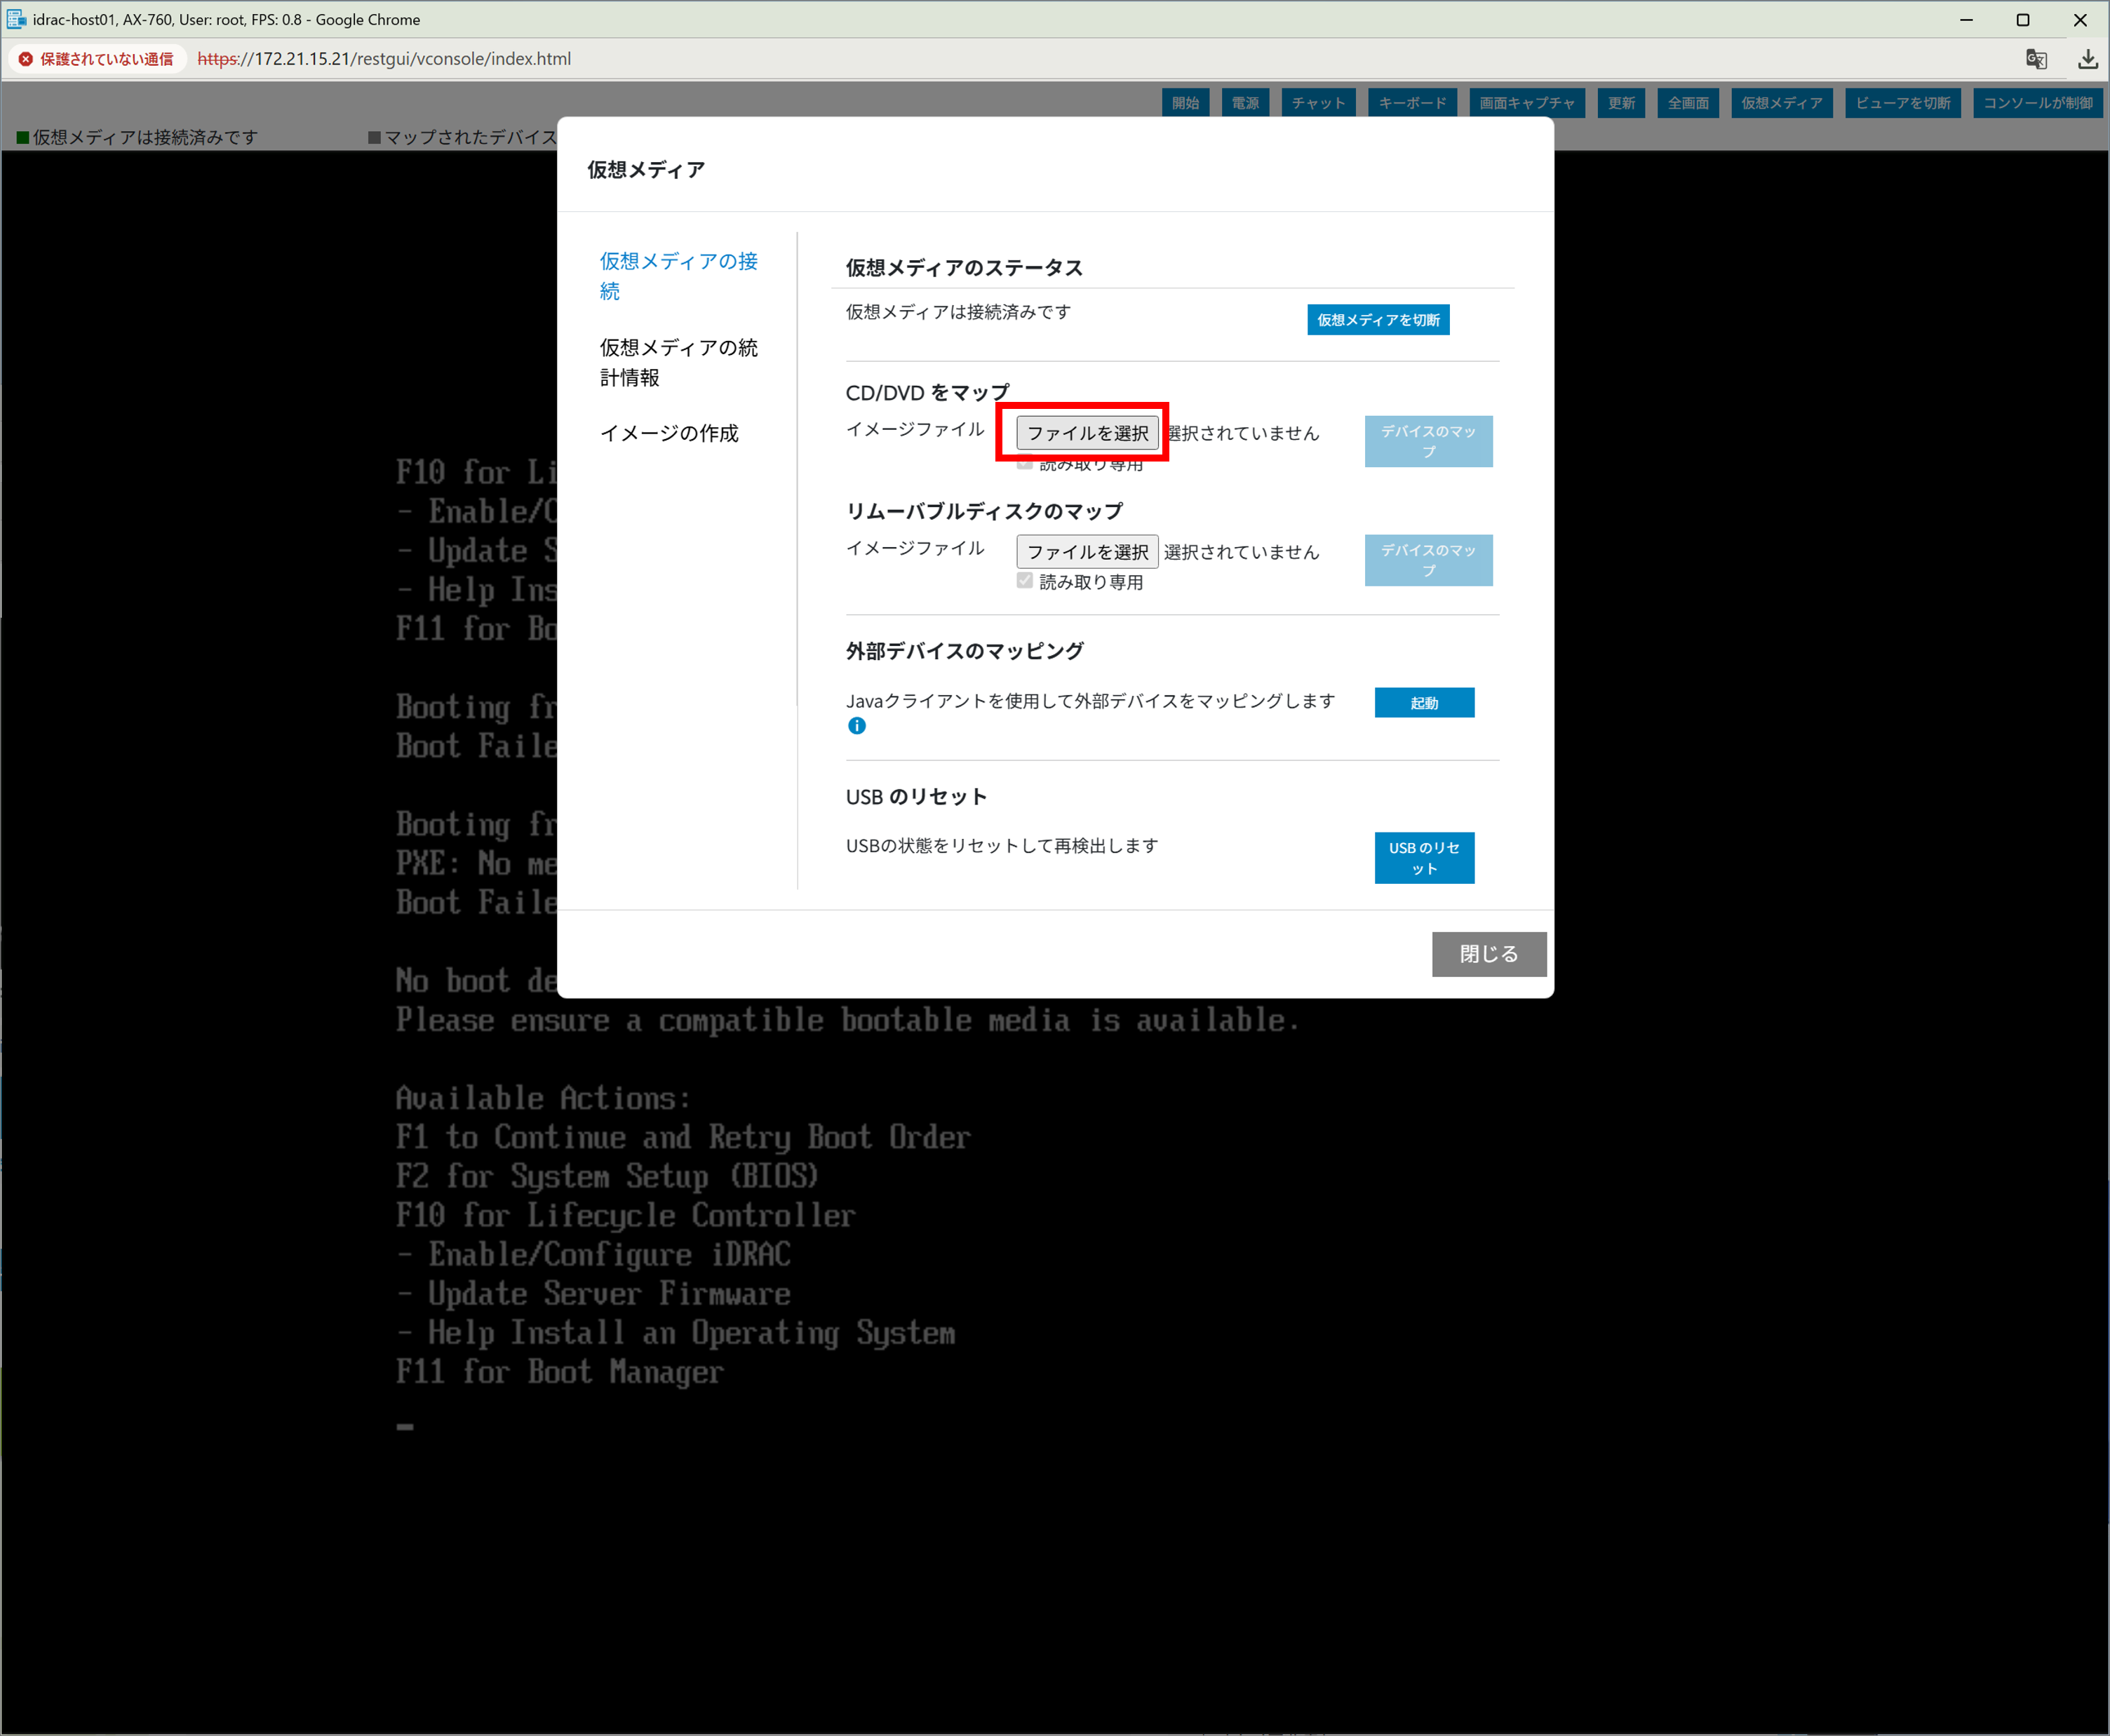The width and height of the screenshot is (2110, 1736).
Task: Click the download icon in Chrome toolbar
Action: click(2087, 59)
